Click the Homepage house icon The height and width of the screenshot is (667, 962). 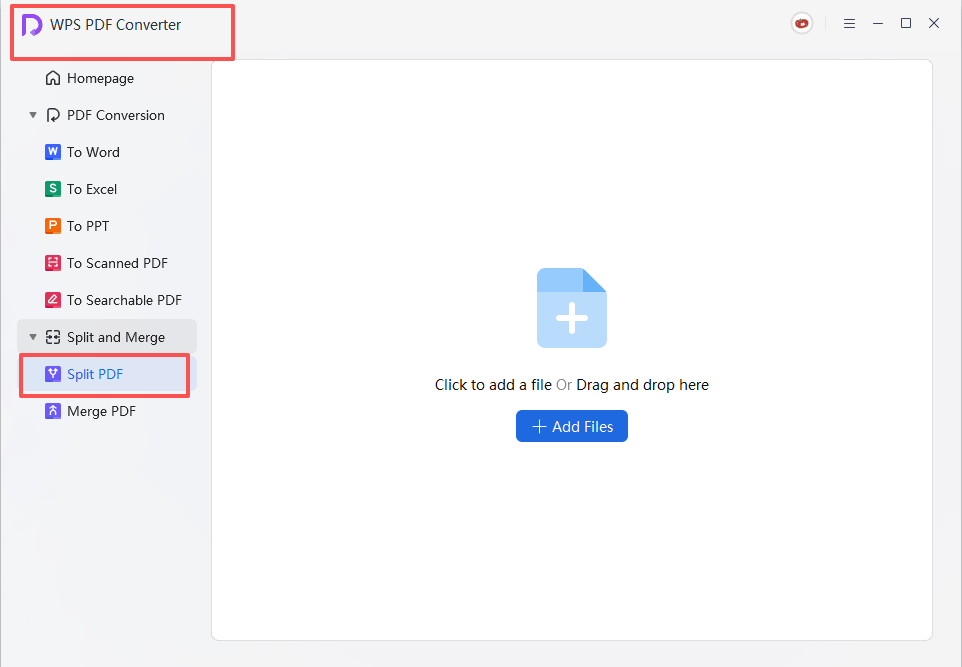point(53,78)
